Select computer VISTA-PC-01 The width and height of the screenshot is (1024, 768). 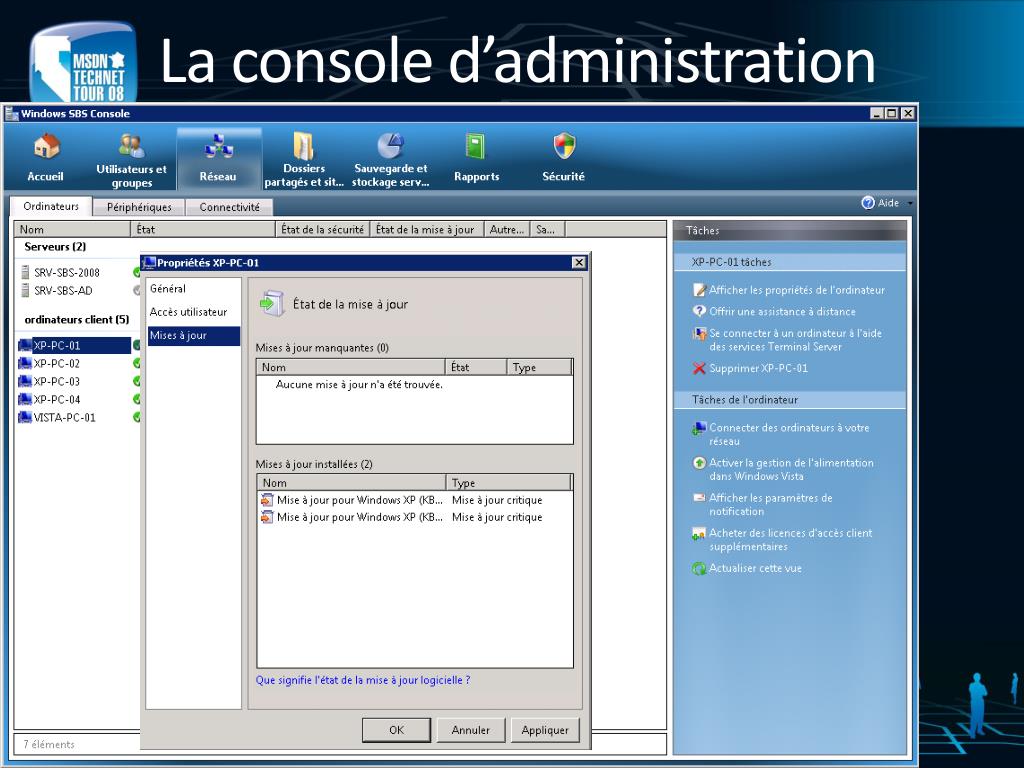pos(64,417)
